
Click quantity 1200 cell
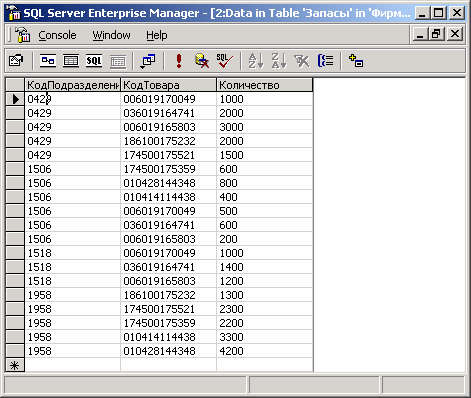pyautogui.click(x=265, y=281)
